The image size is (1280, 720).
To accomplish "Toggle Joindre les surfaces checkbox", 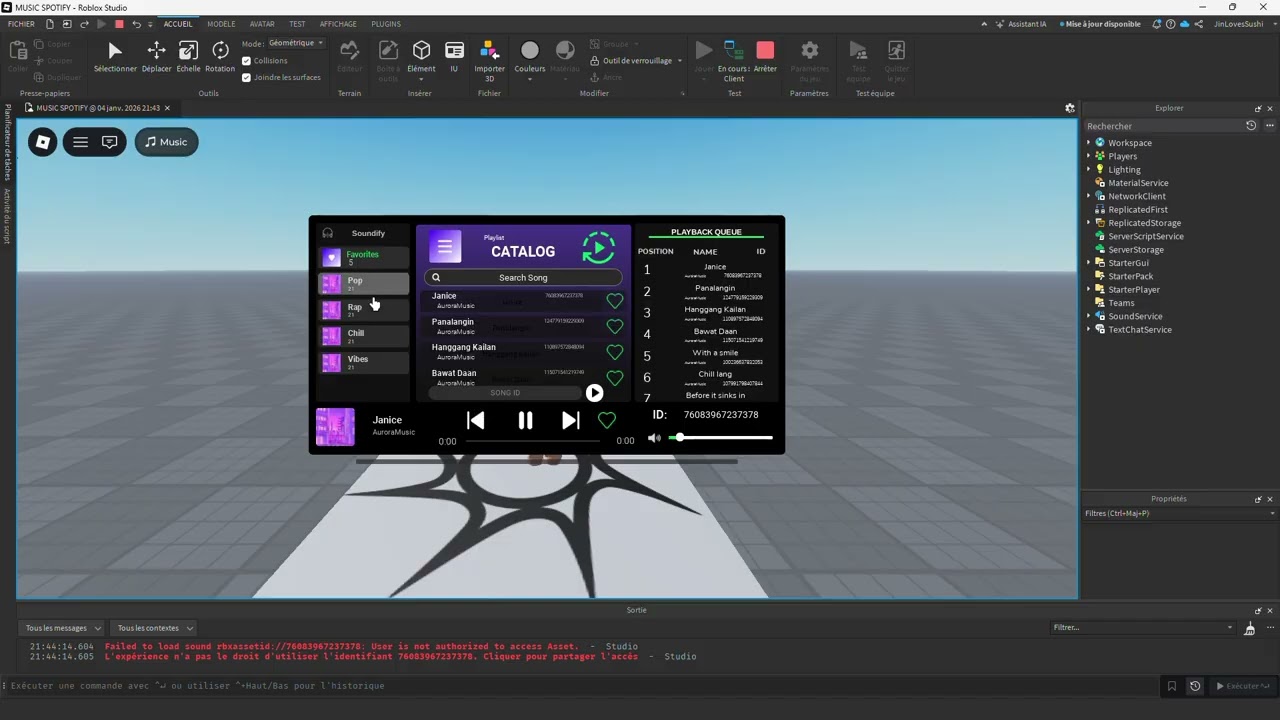I will point(247,77).
